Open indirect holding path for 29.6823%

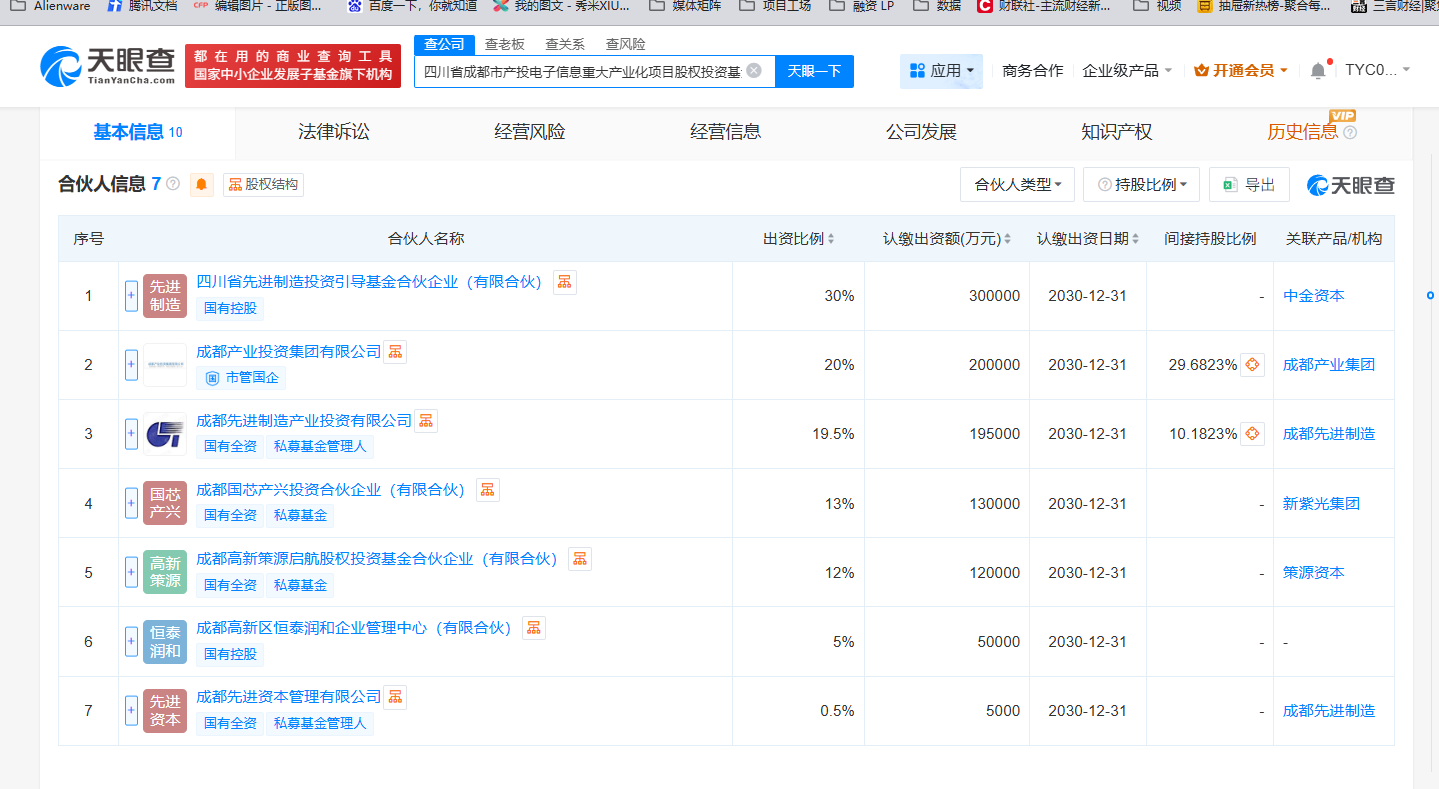pos(1252,365)
